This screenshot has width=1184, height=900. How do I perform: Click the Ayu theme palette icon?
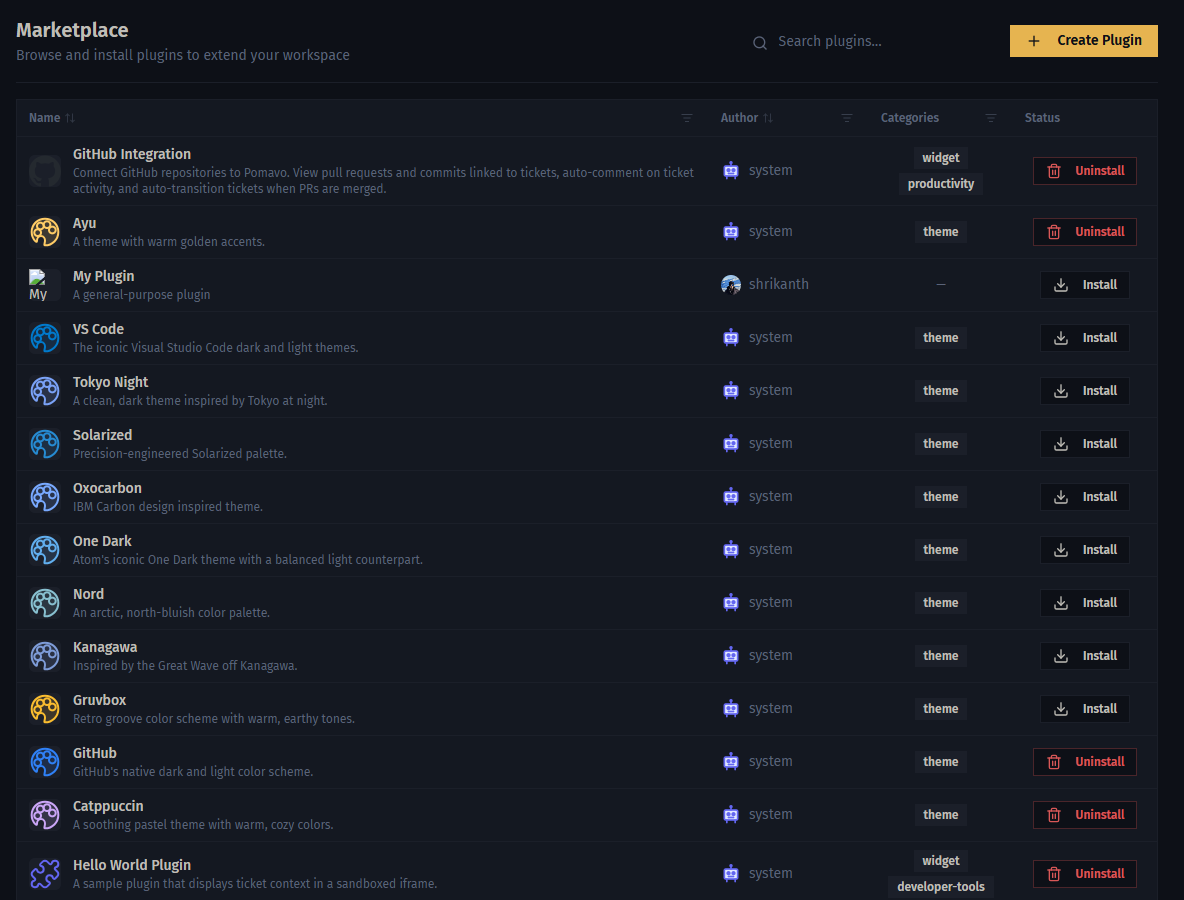(x=45, y=232)
